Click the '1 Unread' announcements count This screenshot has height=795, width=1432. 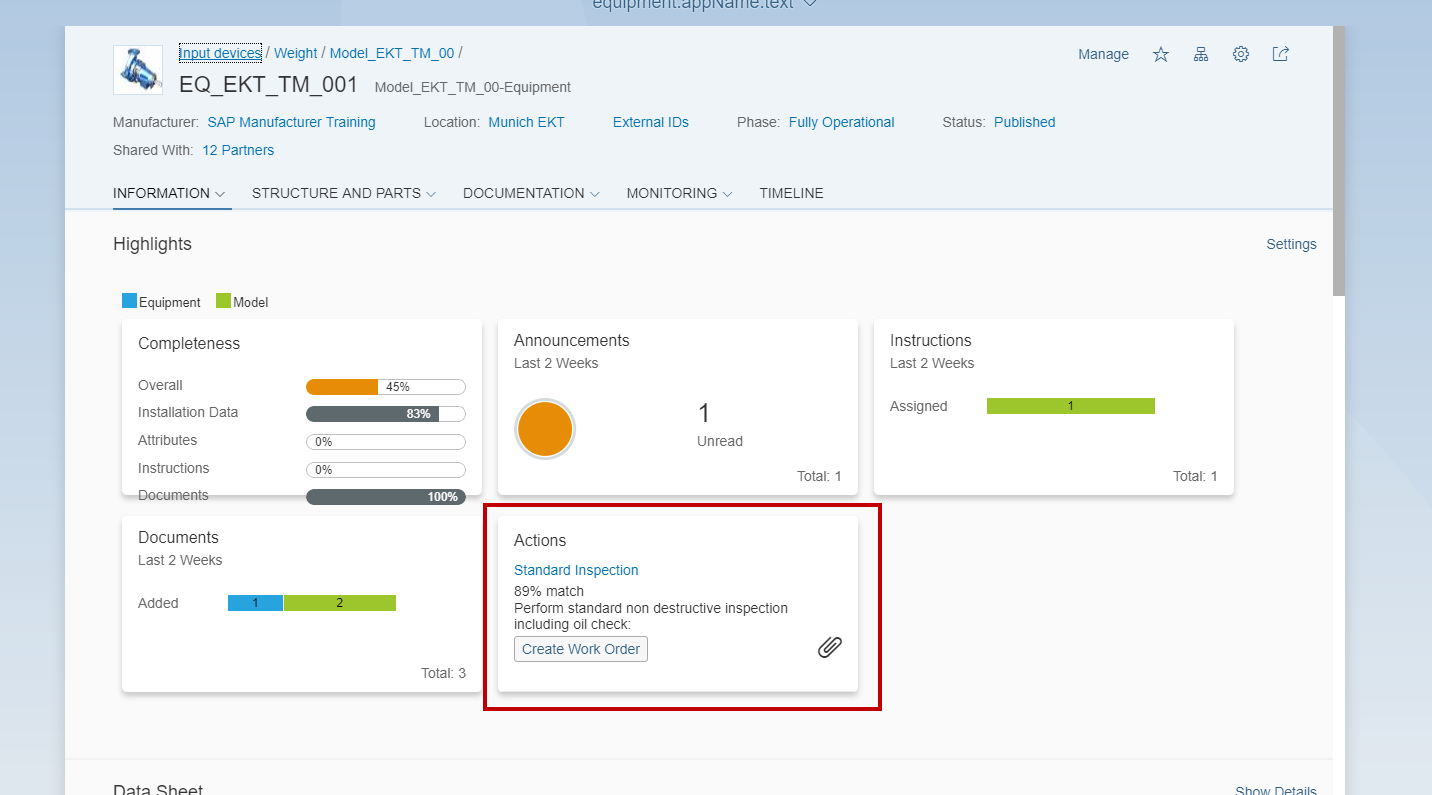pyautogui.click(x=720, y=424)
